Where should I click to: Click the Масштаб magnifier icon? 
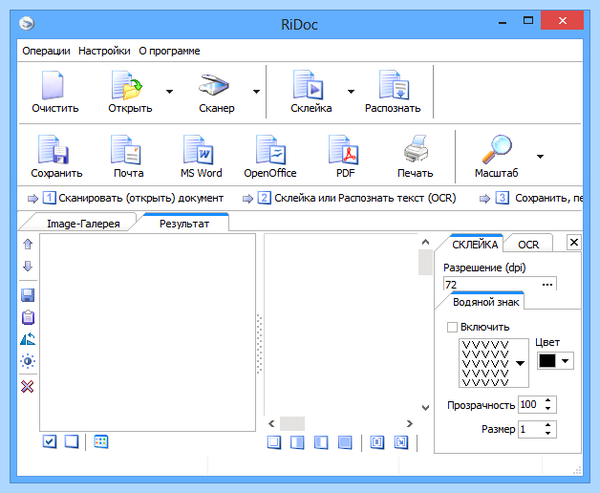coord(497,149)
